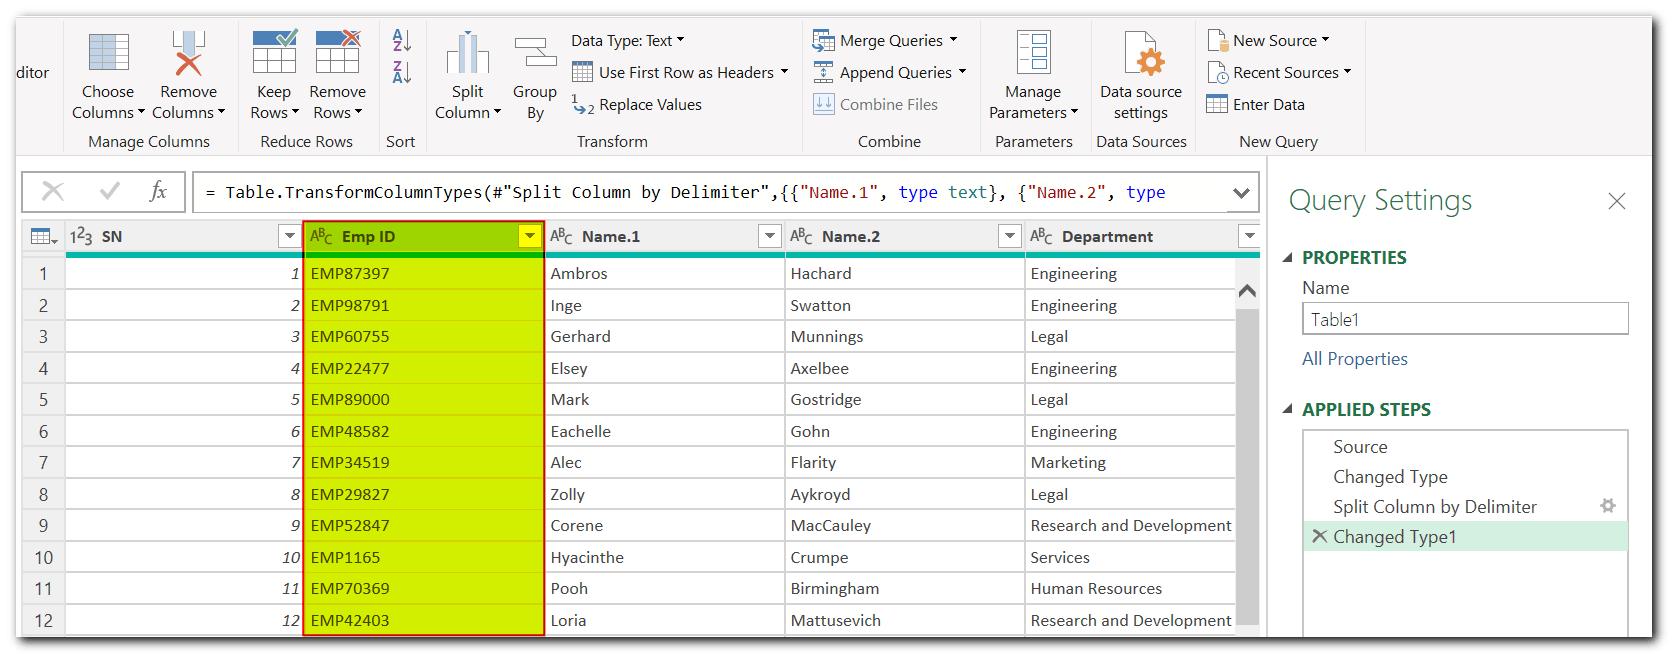Open the Name.1 column filter dropdown
The height and width of the screenshot is (654, 1669).
click(770, 236)
